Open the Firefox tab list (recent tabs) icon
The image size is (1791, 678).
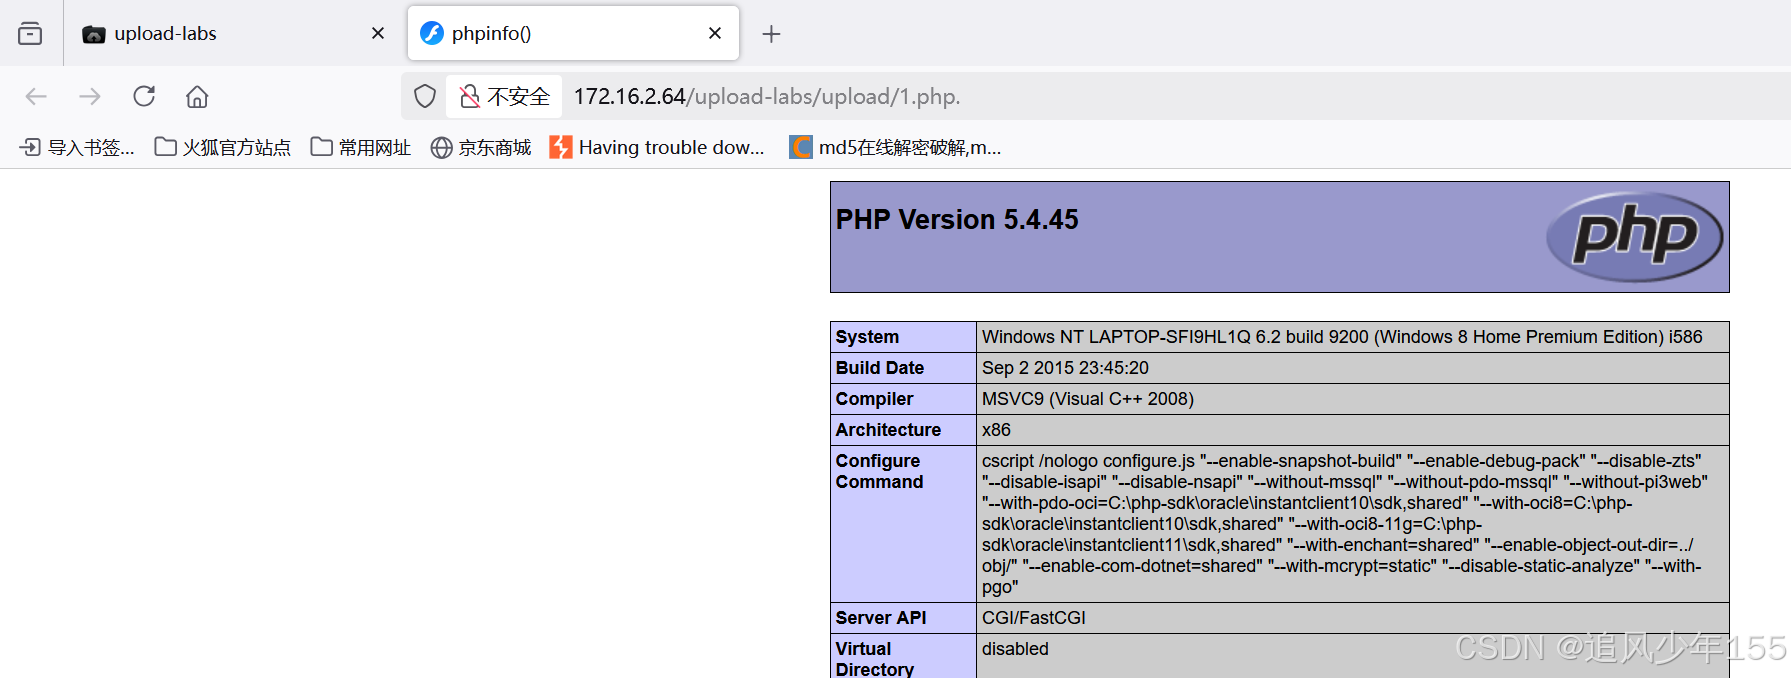tap(30, 33)
